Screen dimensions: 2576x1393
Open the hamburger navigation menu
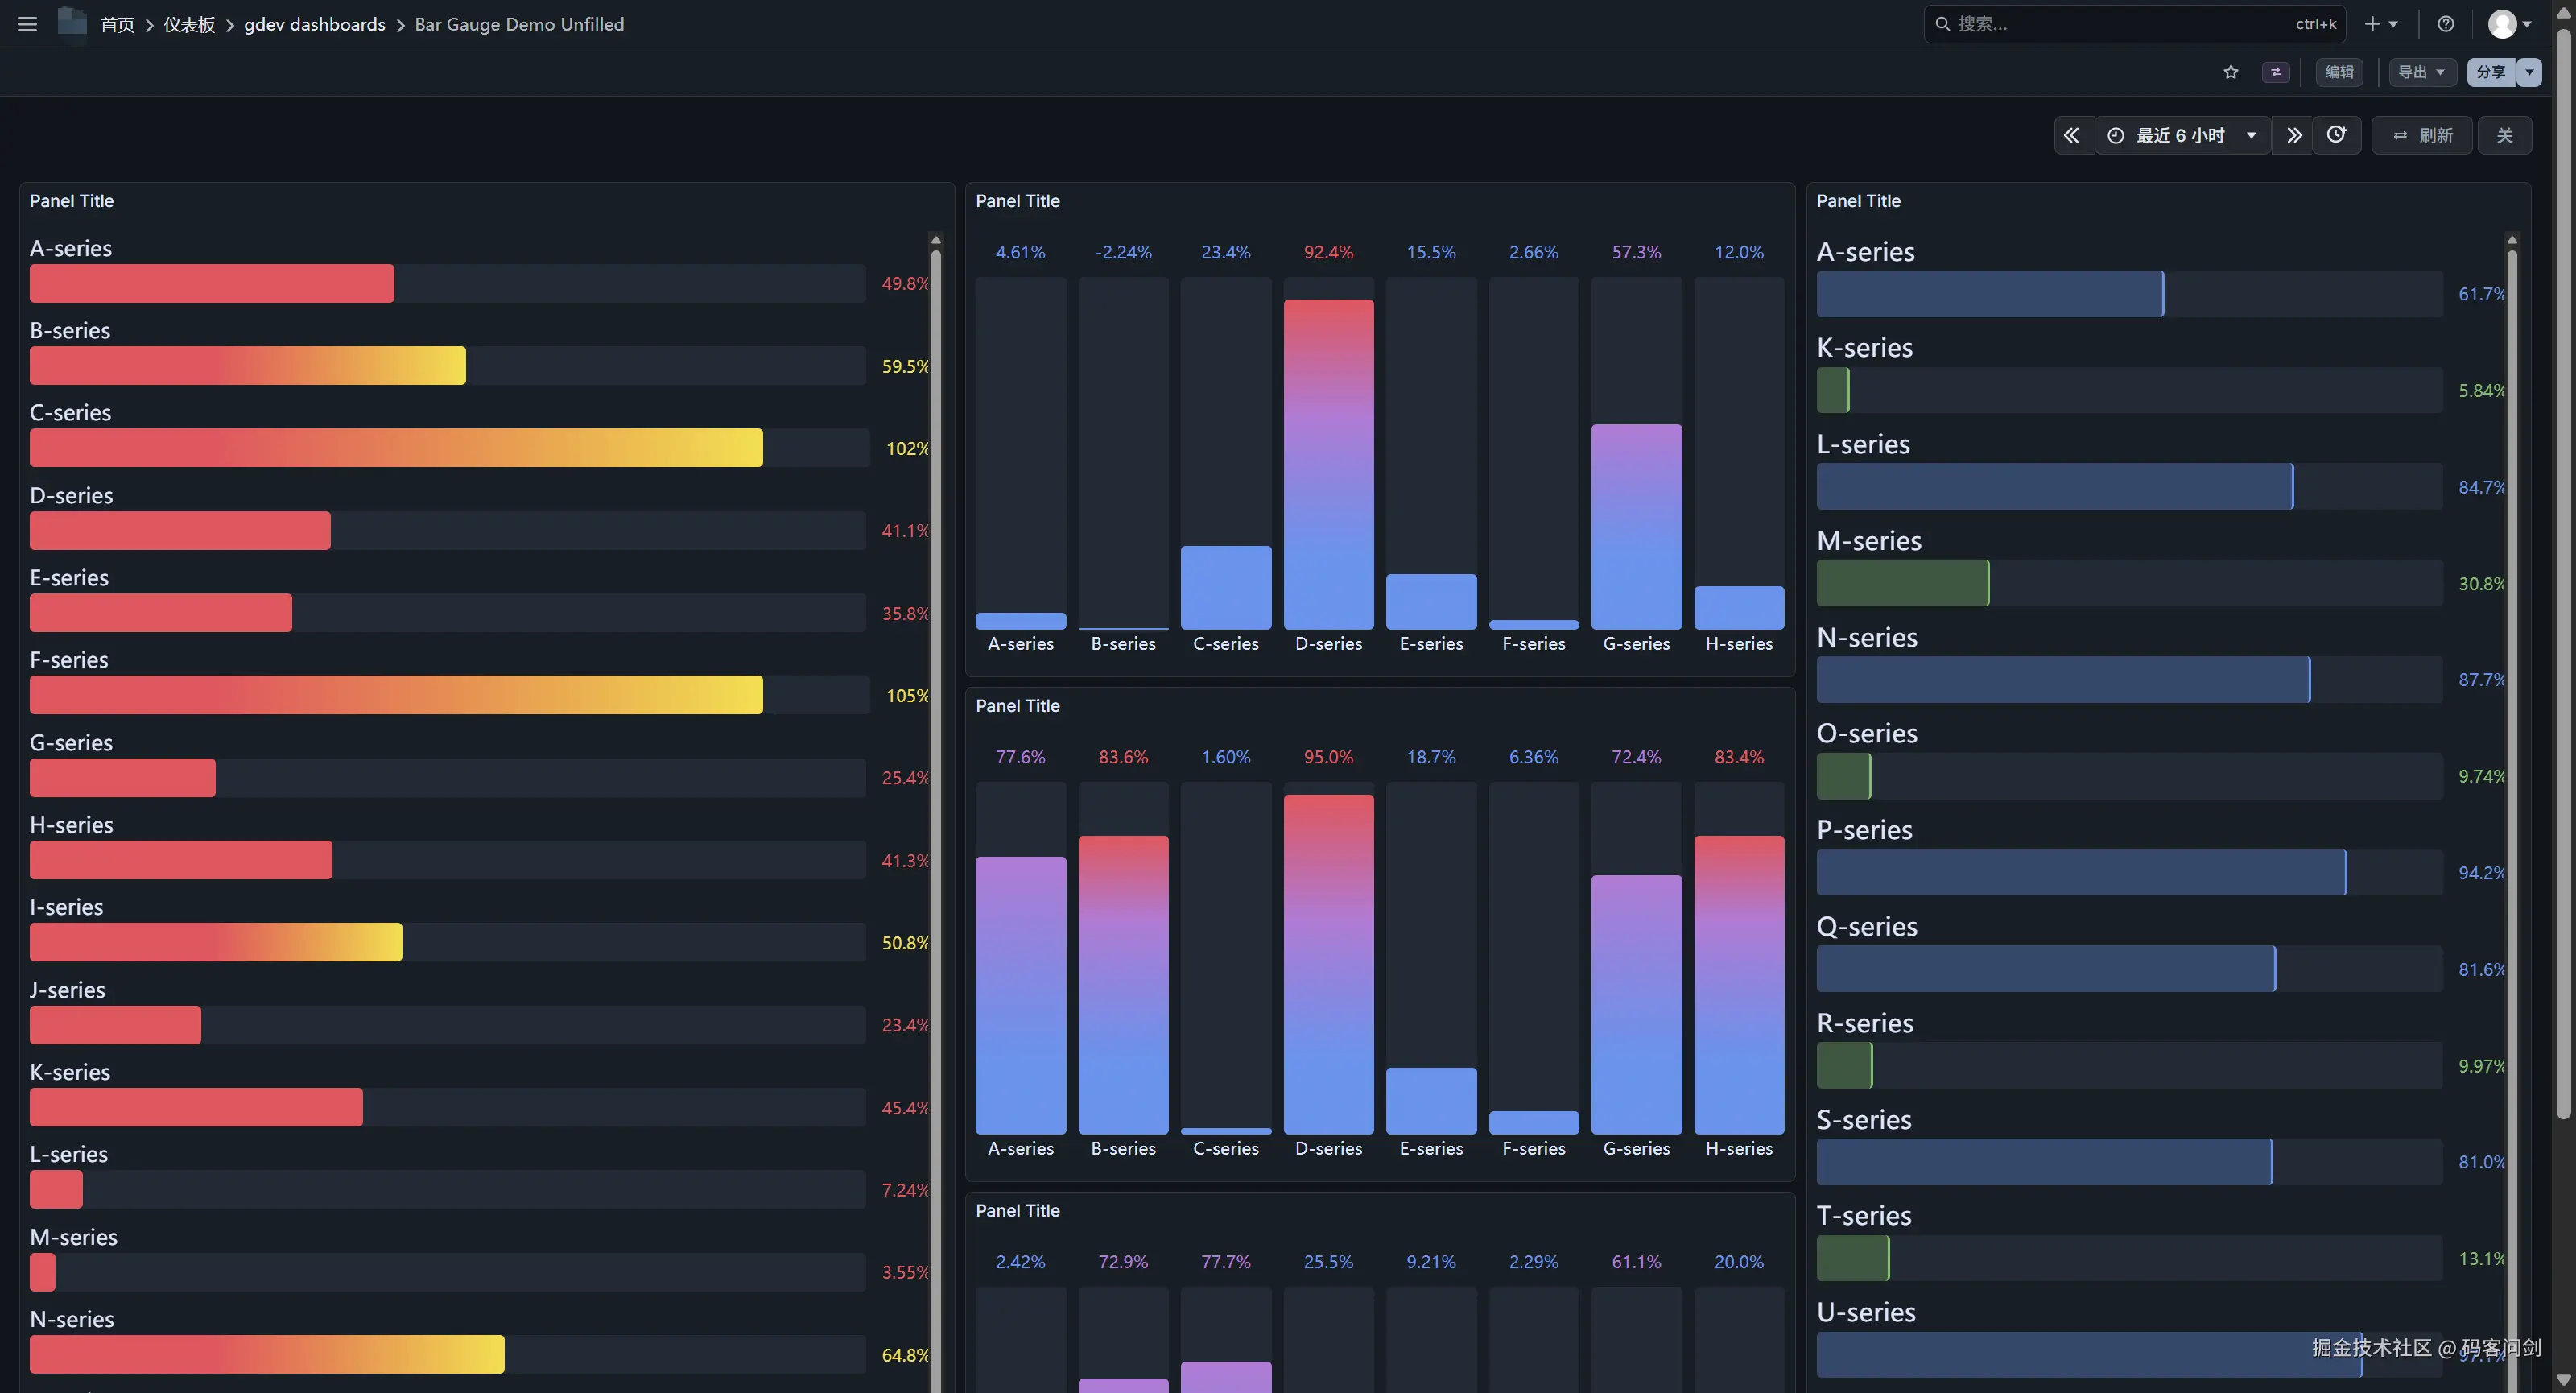(27, 24)
